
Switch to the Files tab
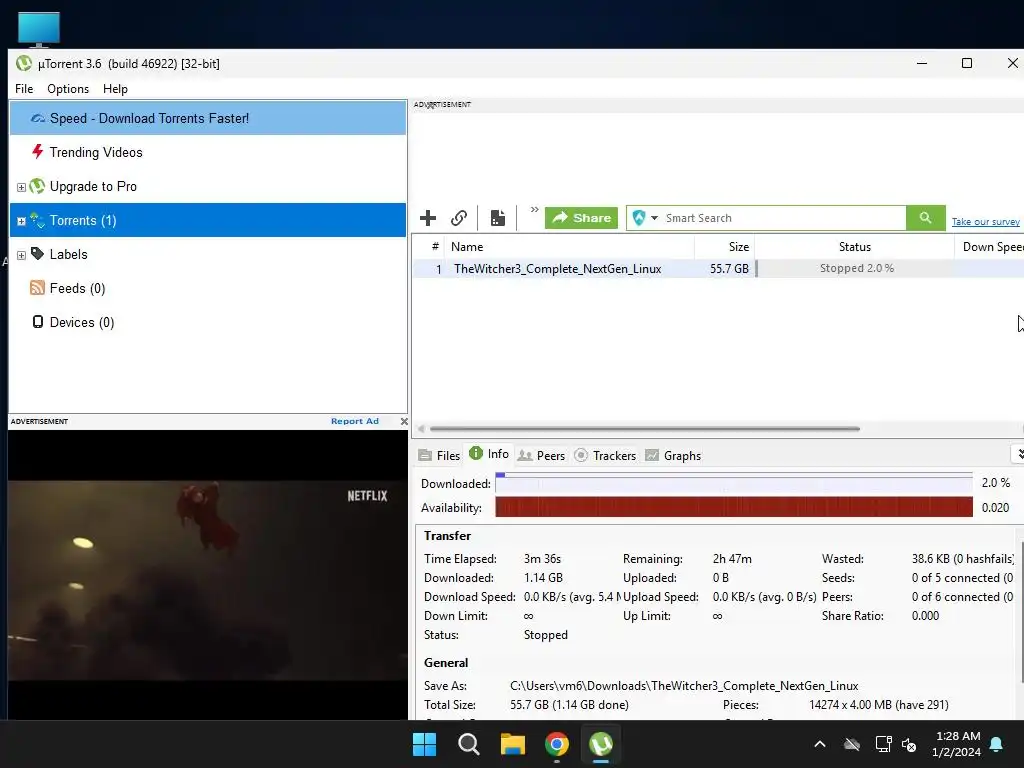(440, 455)
